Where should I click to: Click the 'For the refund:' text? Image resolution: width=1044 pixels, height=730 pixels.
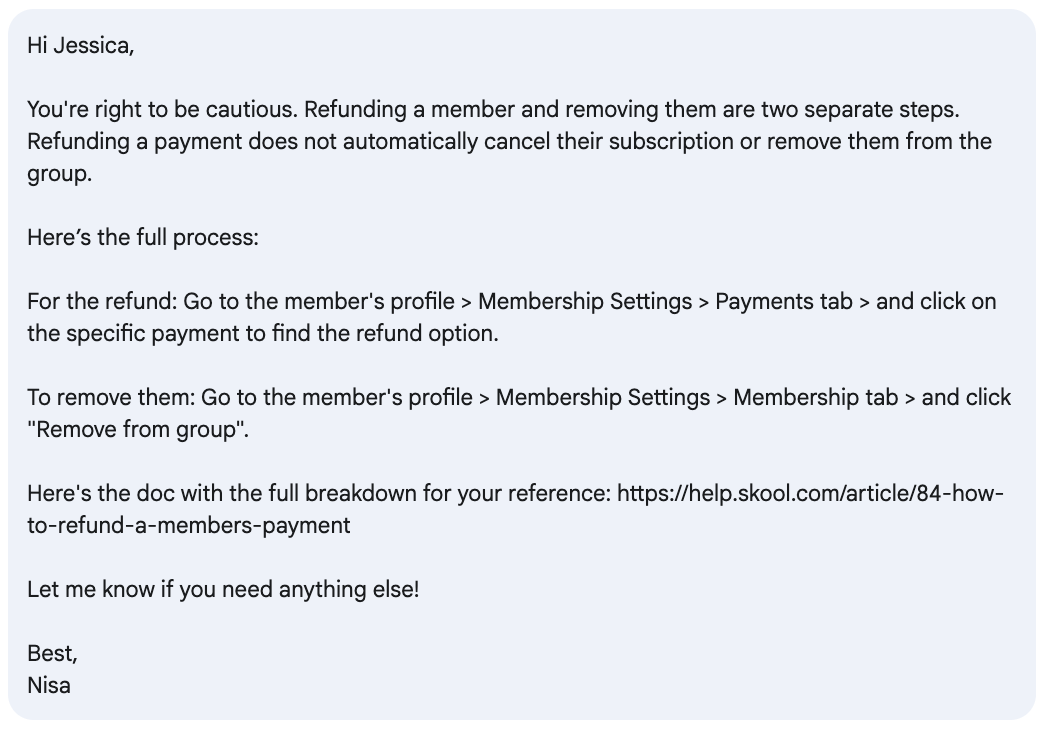coord(103,302)
